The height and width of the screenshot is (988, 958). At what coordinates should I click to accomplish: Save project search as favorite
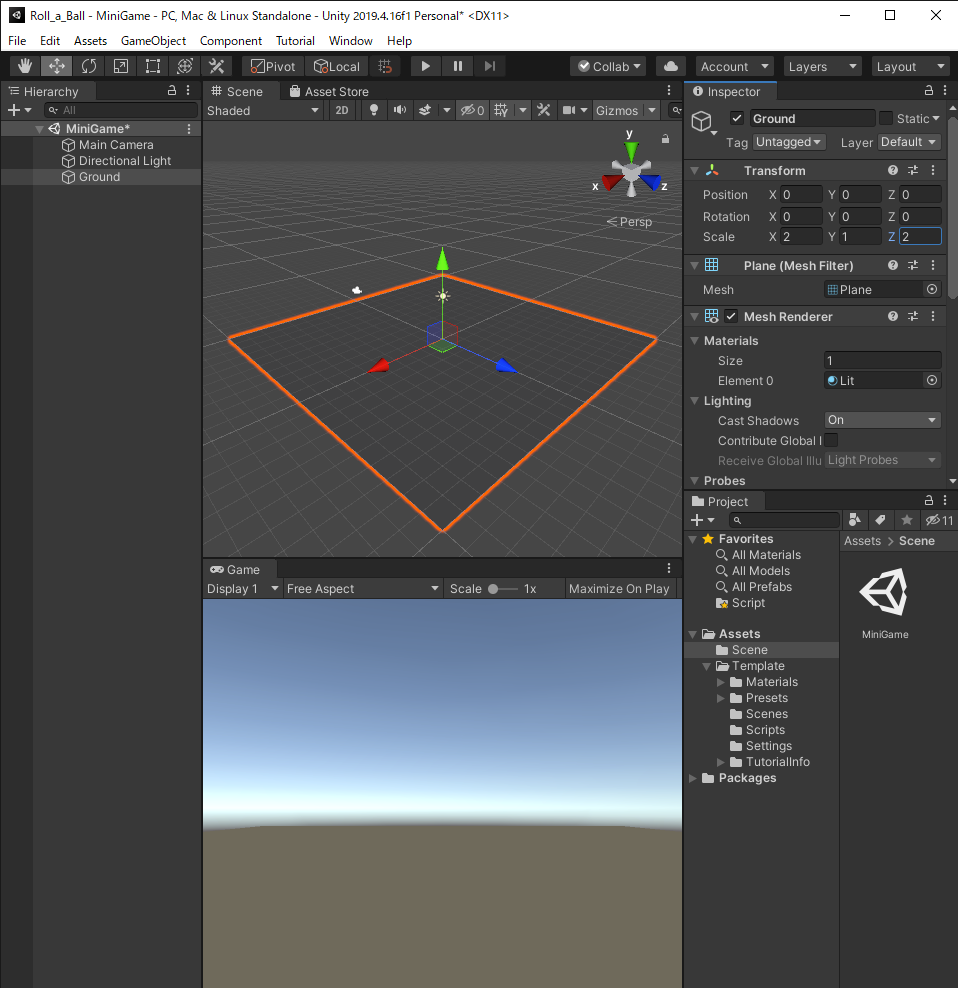click(x=907, y=520)
